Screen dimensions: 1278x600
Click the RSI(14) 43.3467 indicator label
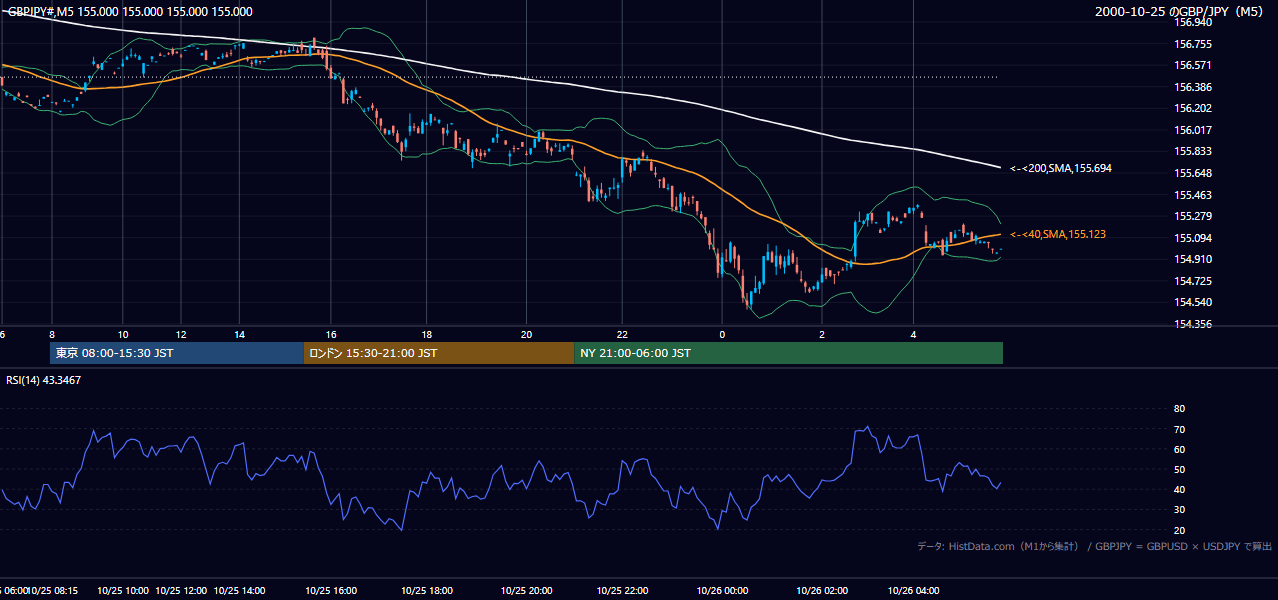click(x=44, y=380)
